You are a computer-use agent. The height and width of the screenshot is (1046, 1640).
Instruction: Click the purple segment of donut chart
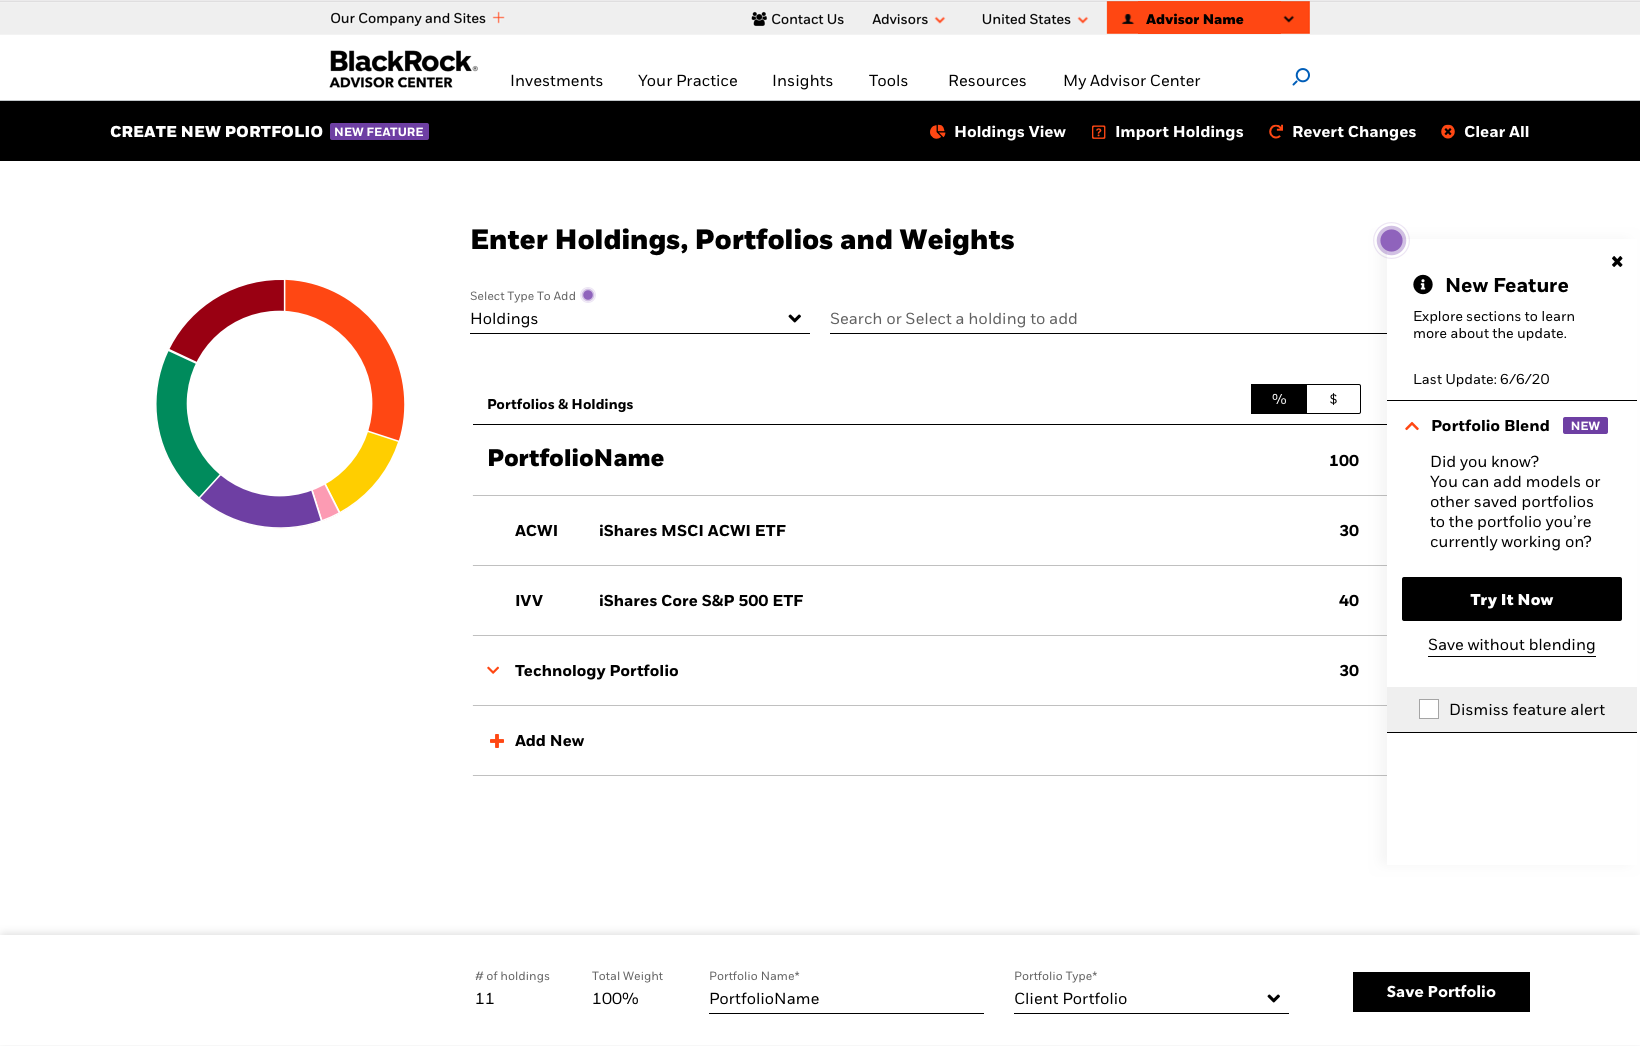pos(260,507)
